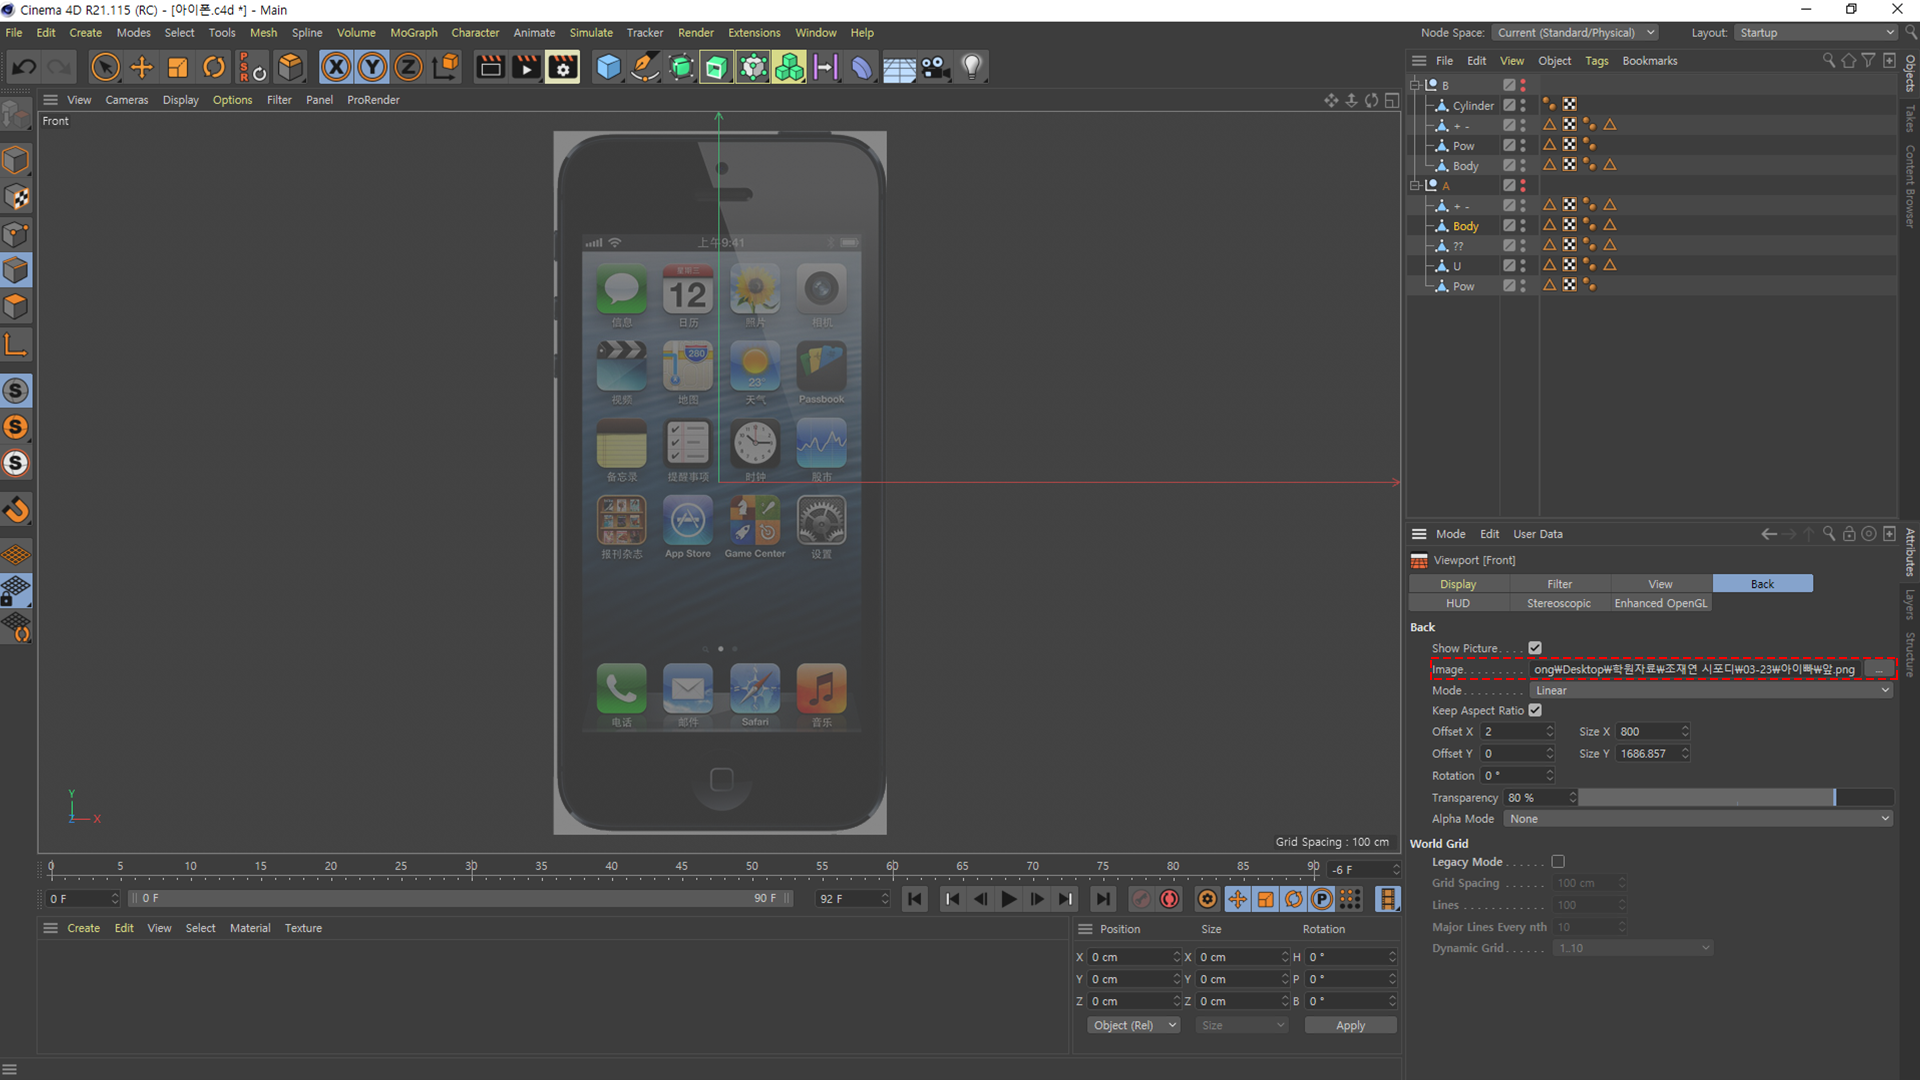Switch to the Filter tab
Screen dimensions: 1920x1080
[x=1559, y=584]
